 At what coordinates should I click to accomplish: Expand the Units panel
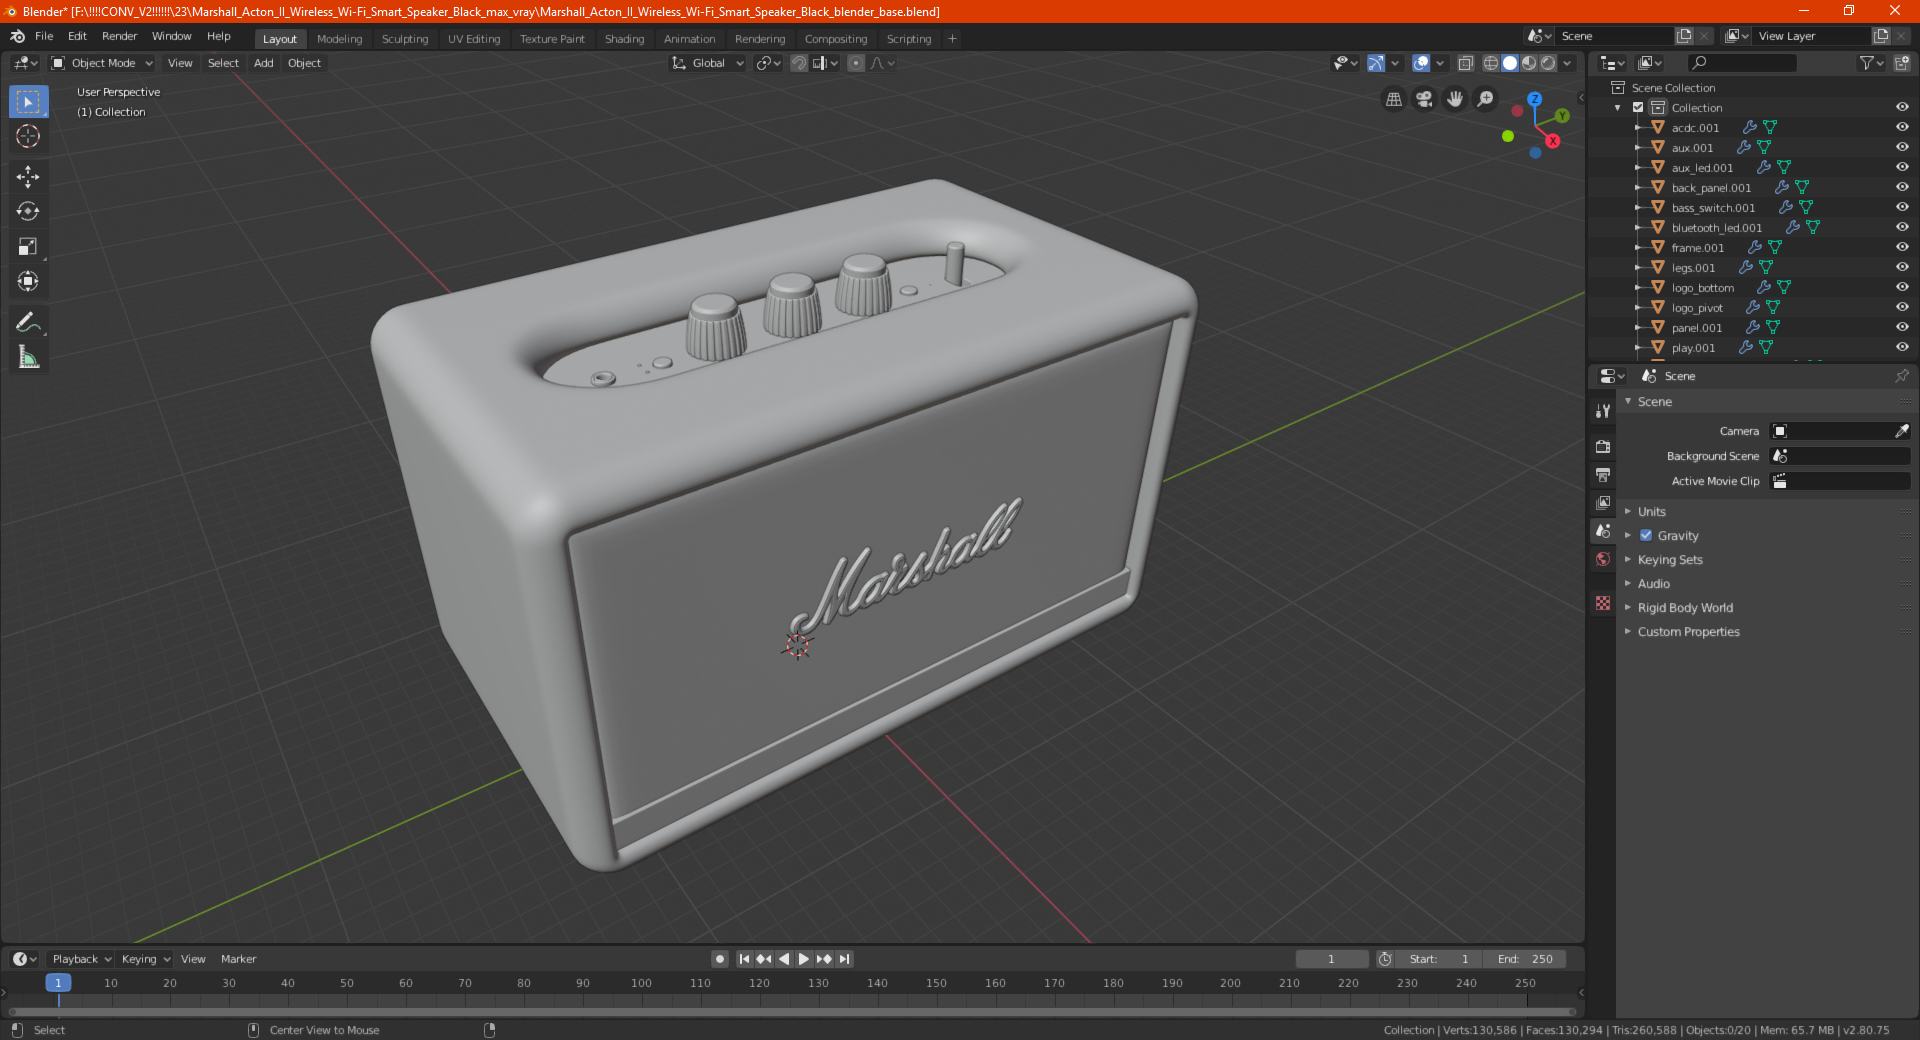[x=1651, y=511]
